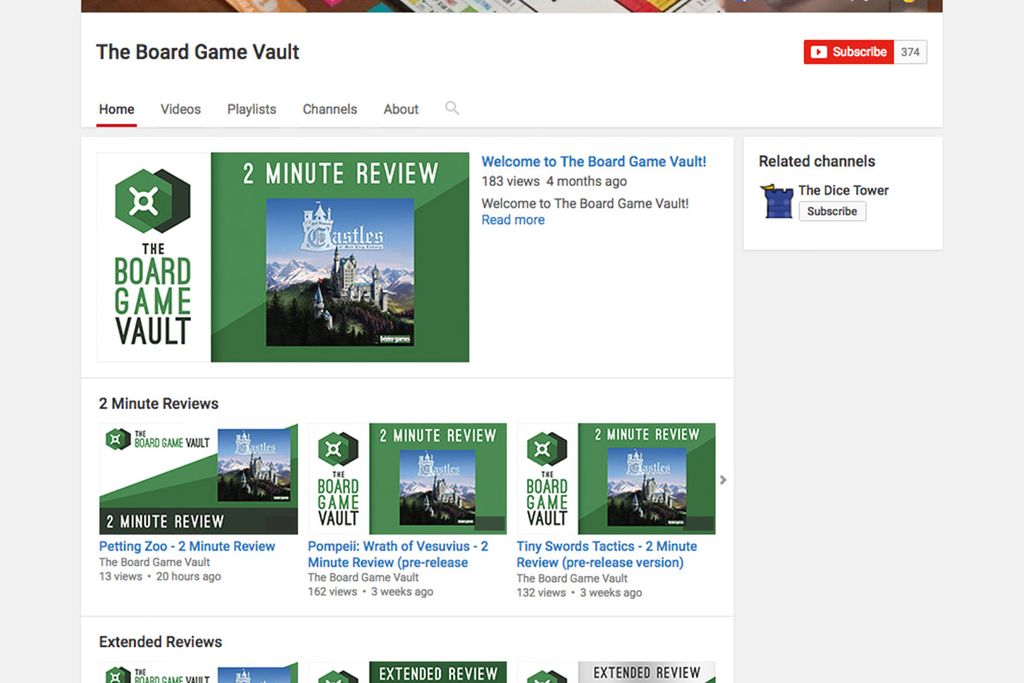Click the 374 subscriber count
This screenshot has height=683, width=1024.
tap(910, 52)
